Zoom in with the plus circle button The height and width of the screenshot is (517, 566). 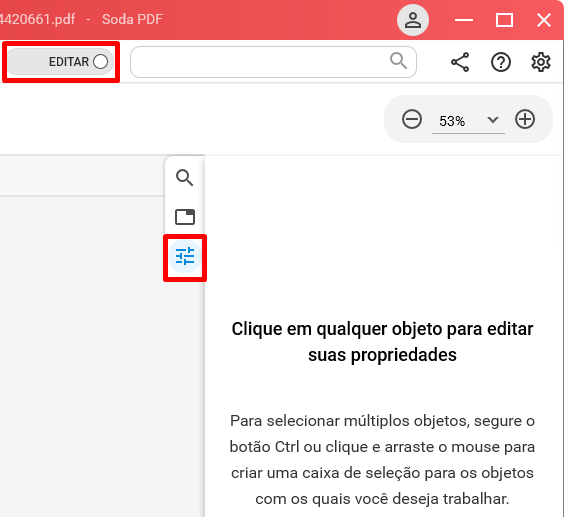[525, 119]
